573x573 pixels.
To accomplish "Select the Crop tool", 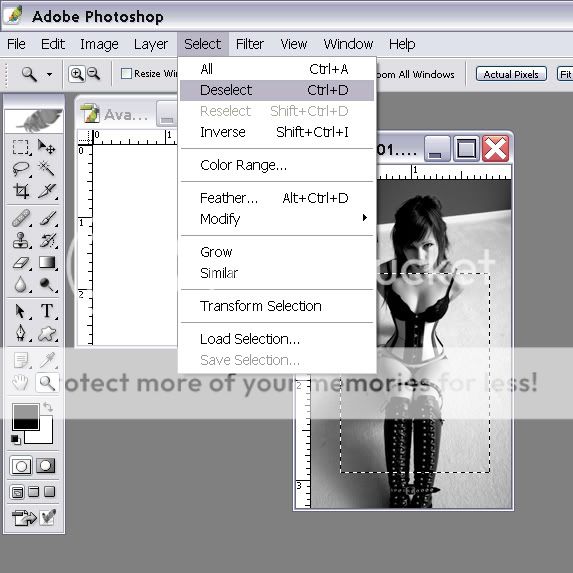I will pos(21,191).
